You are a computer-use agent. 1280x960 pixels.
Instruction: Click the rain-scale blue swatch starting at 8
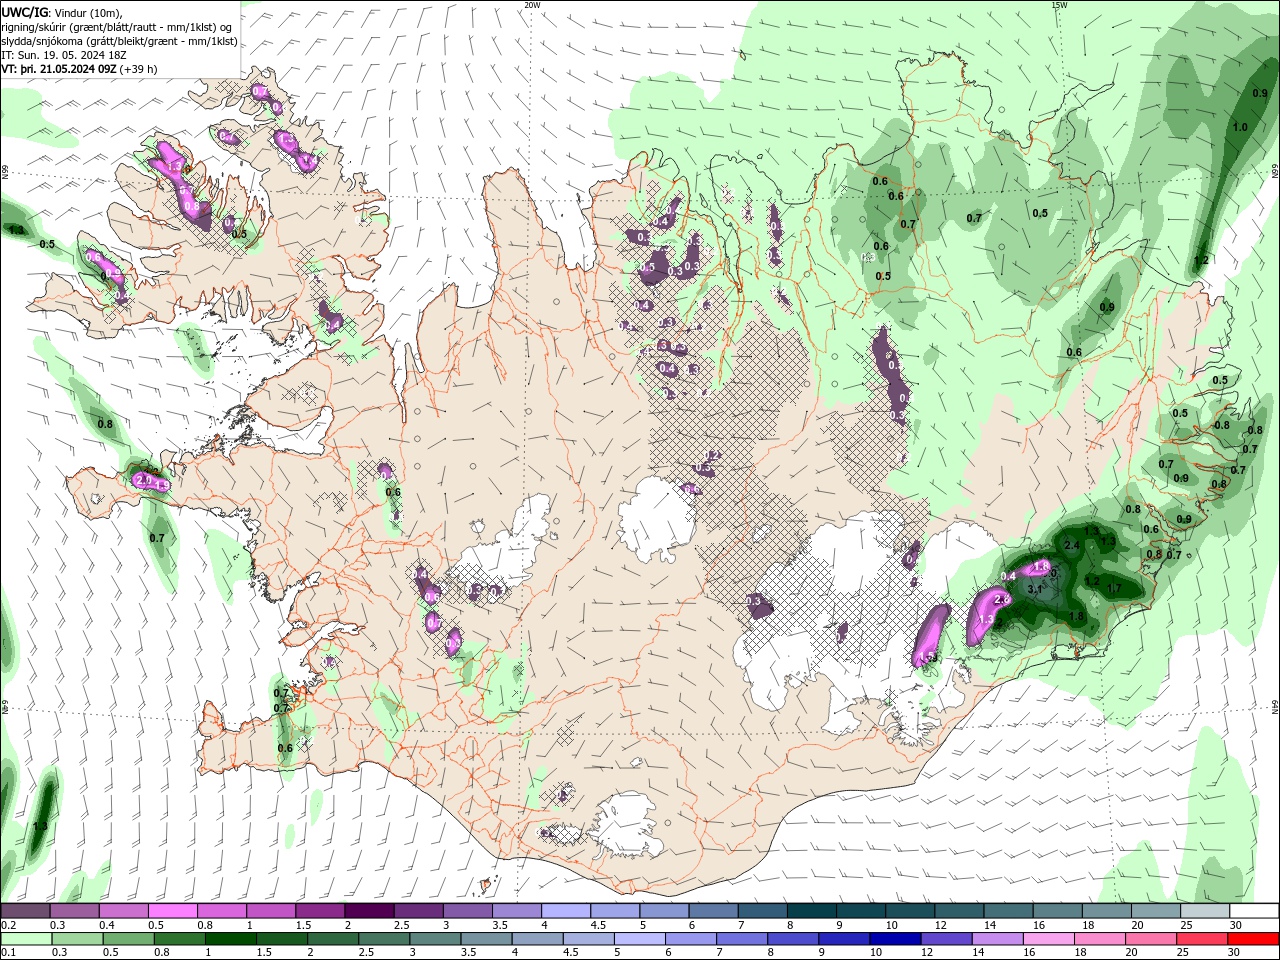pos(794,939)
